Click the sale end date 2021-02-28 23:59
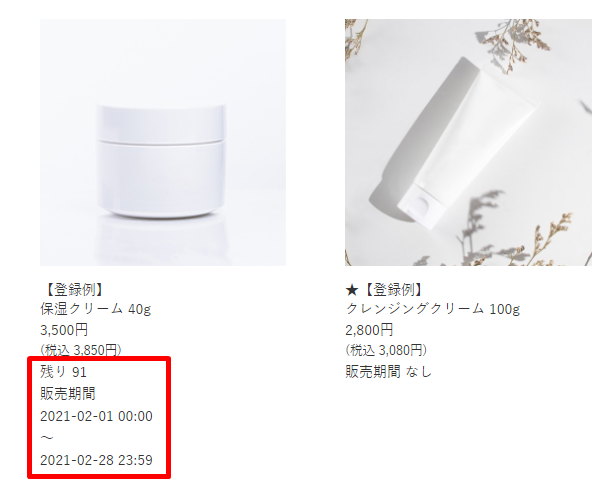Image resolution: width=607 pixels, height=504 pixels. click(x=96, y=460)
